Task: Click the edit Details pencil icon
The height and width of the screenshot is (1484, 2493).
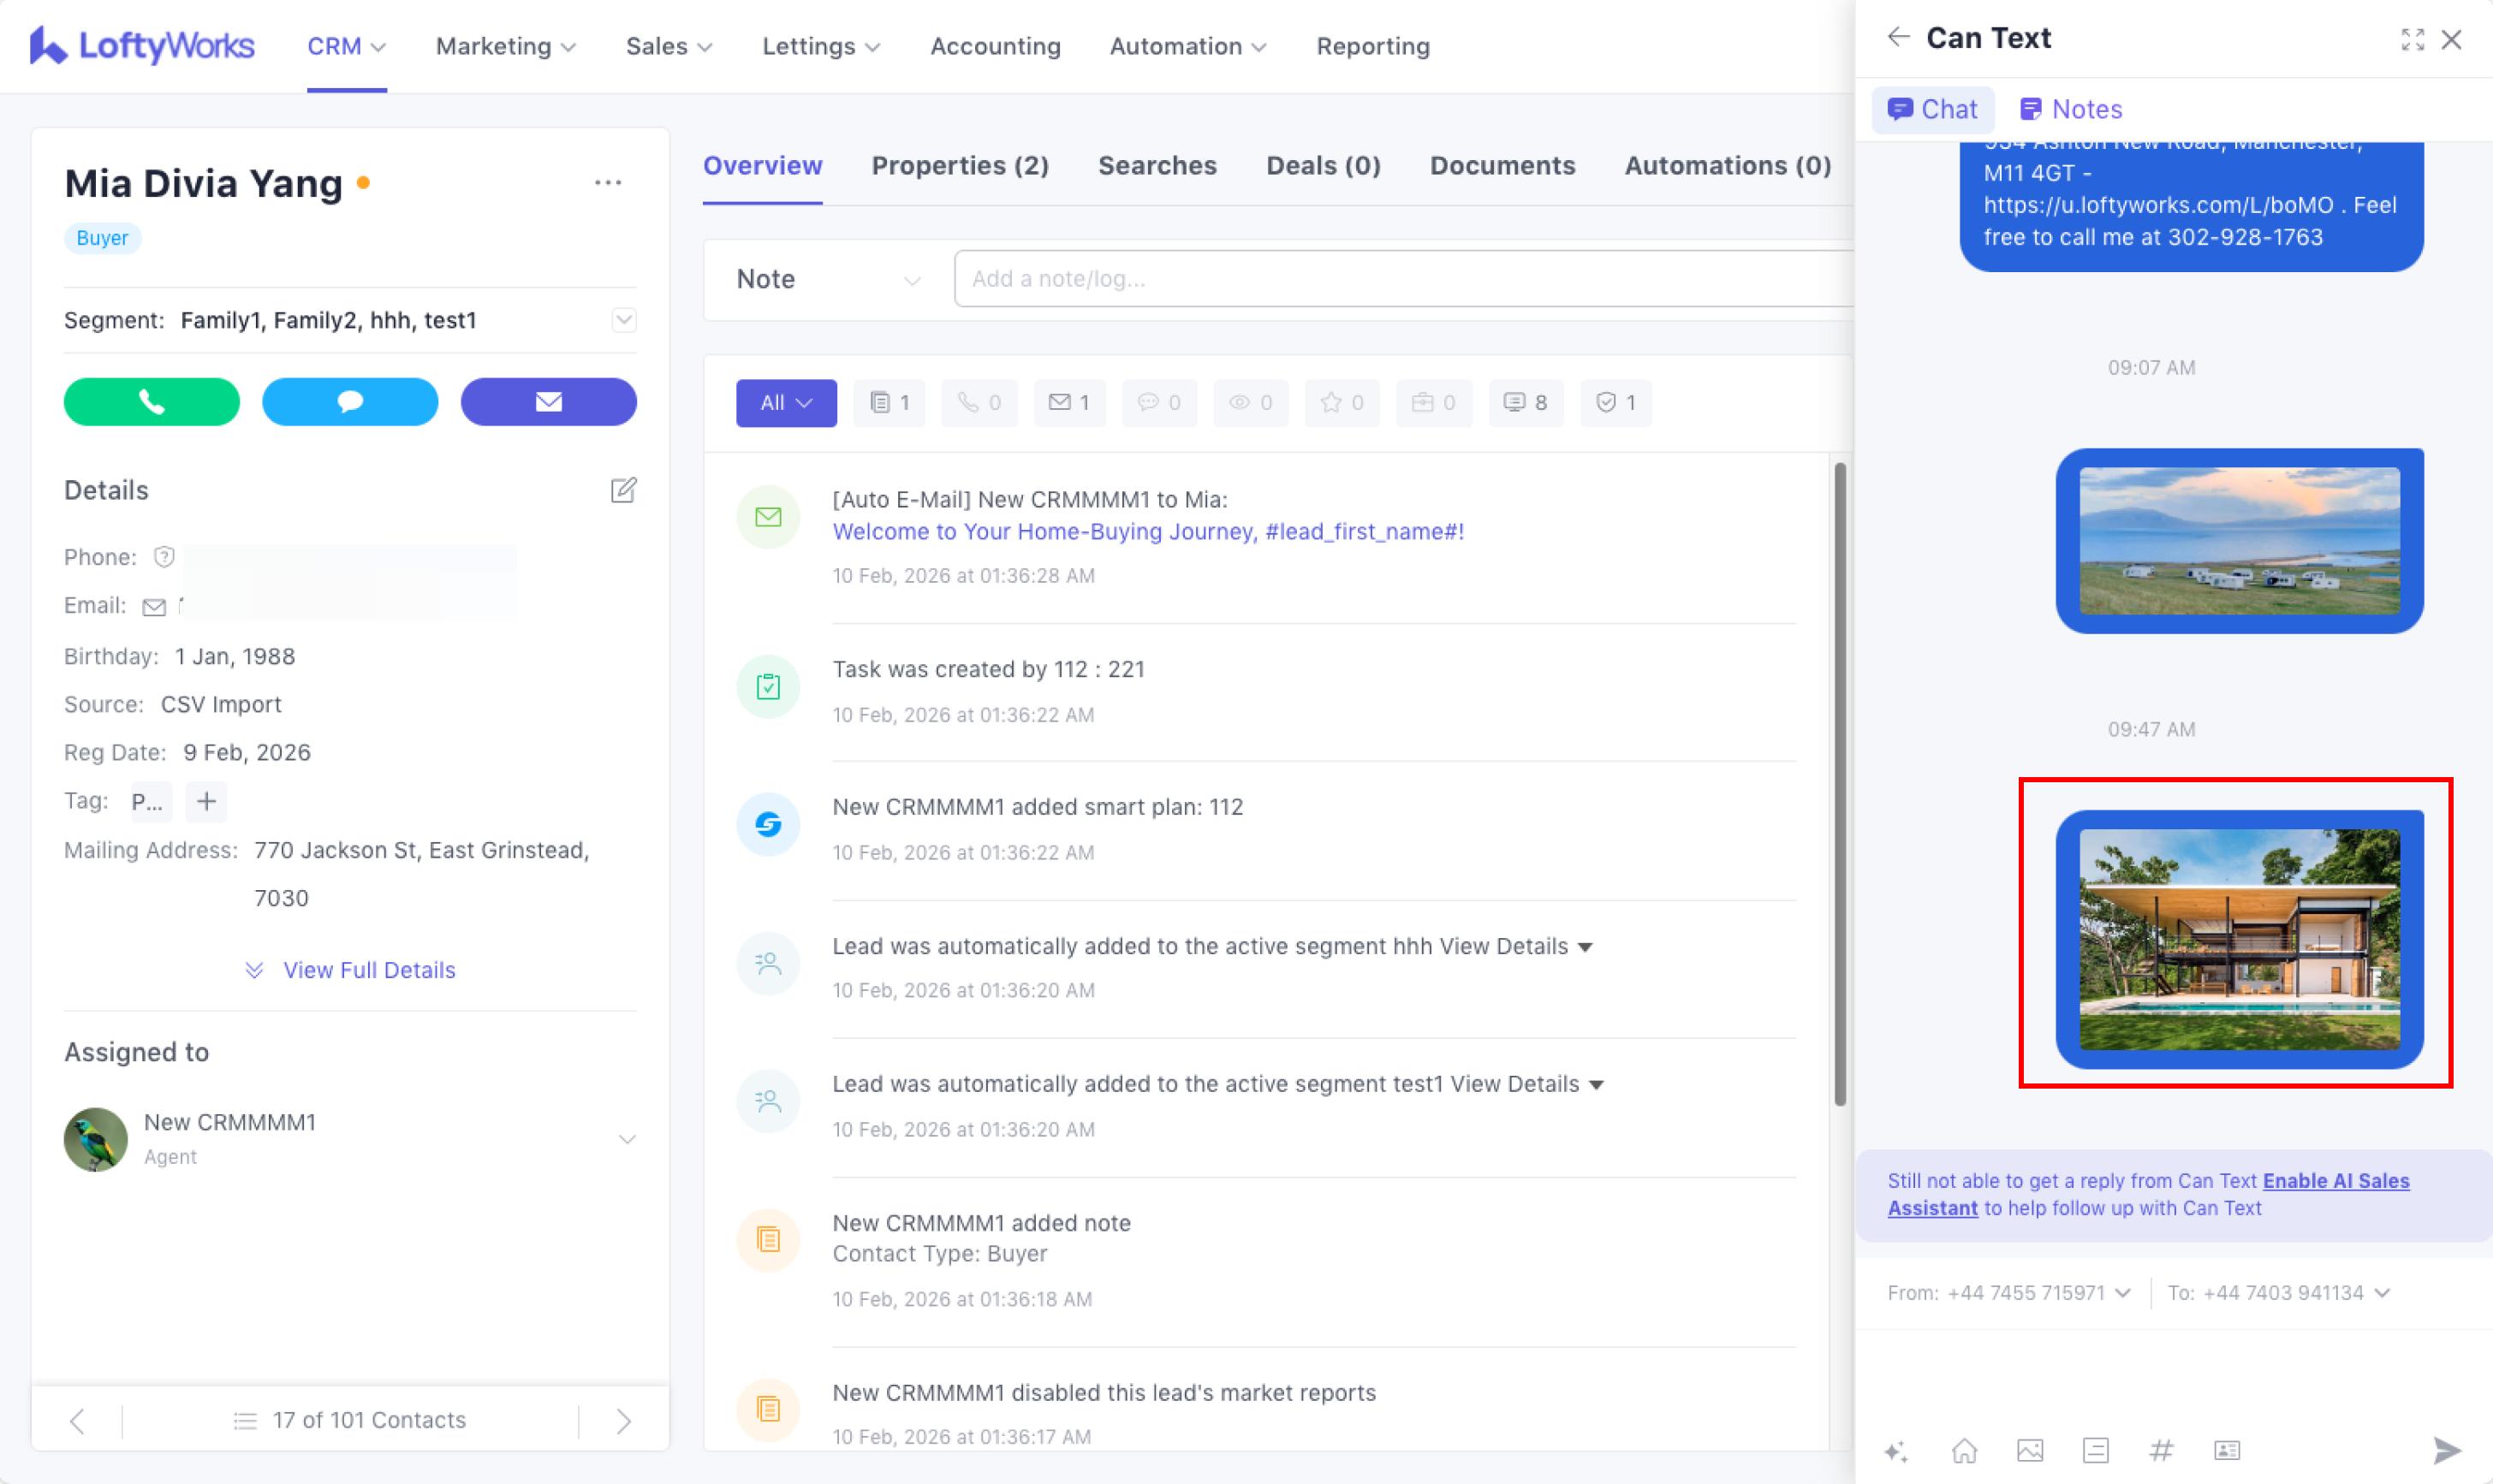Action: 623,490
